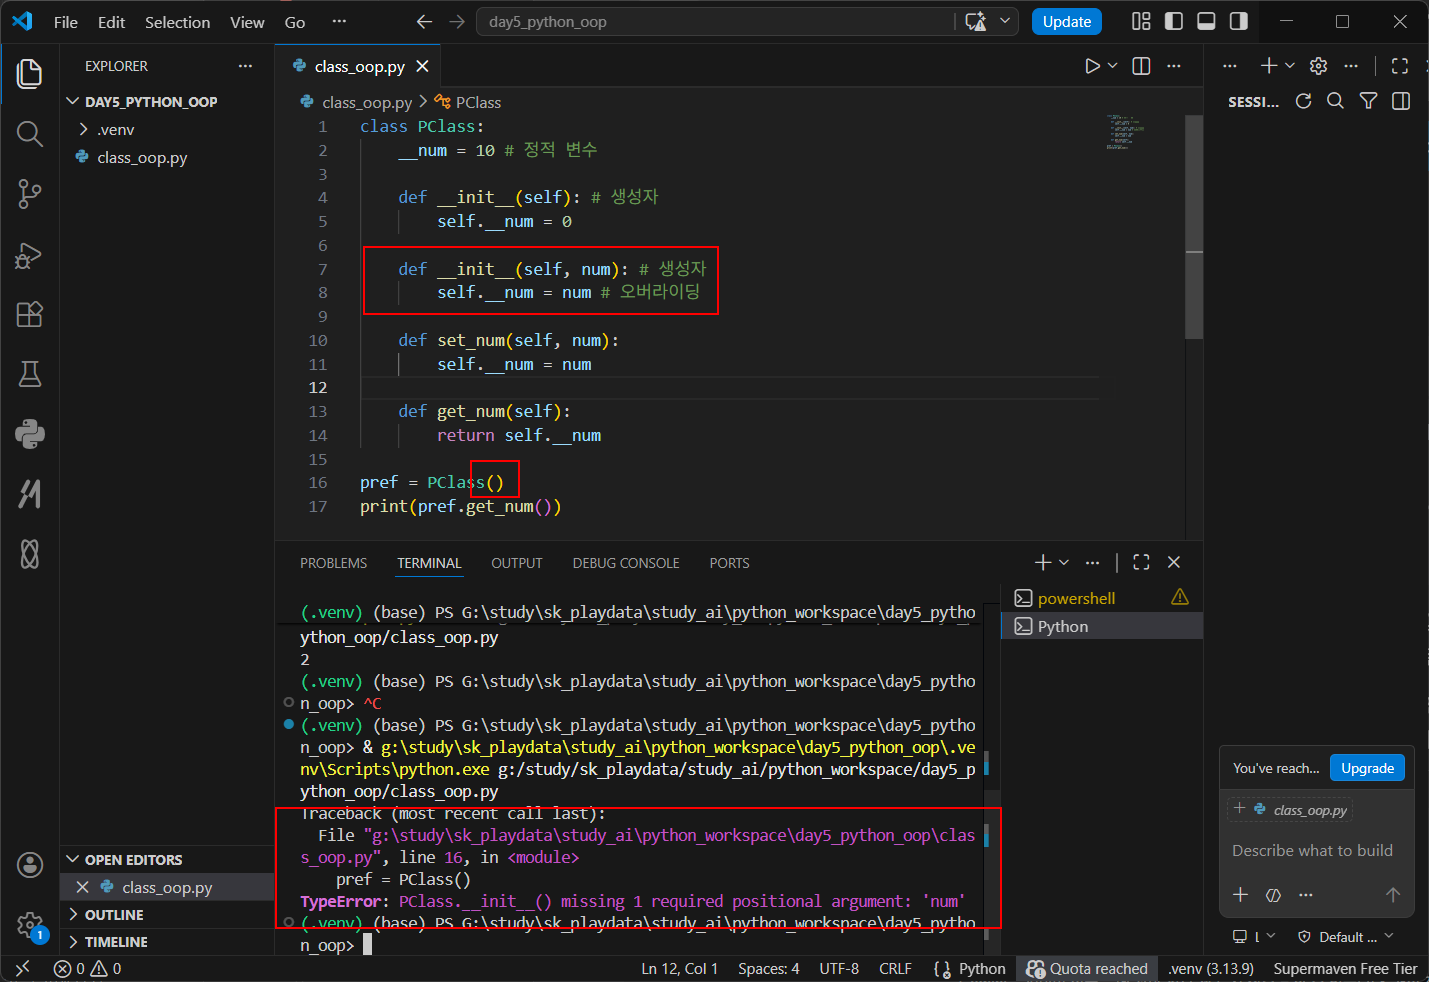Open the Copilot chat icon in title bar

(976, 22)
